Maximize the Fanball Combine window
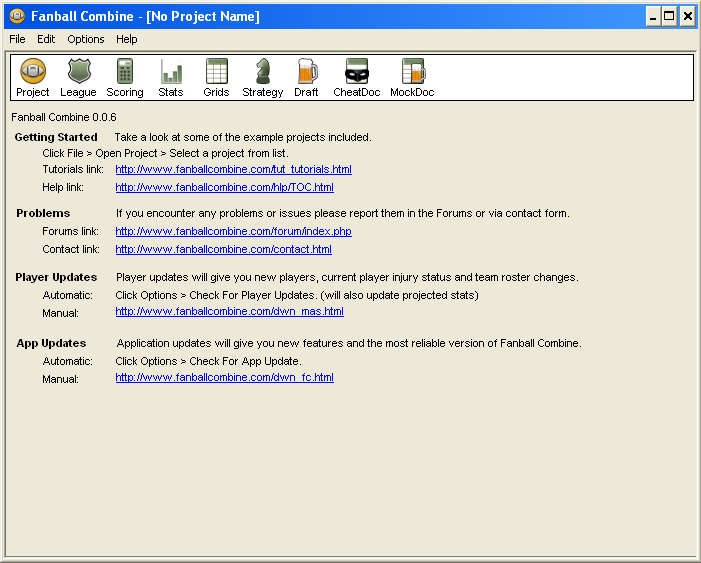 pyautogui.click(x=669, y=17)
